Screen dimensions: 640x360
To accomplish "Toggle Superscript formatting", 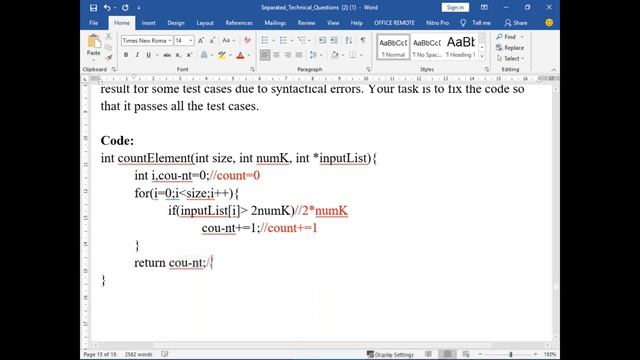I will pyautogui.click(x=189, y=55).
